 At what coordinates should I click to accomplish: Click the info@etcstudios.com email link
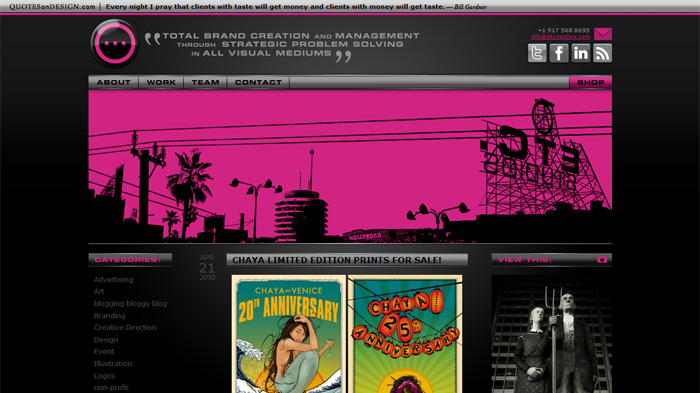(x=560, y=37)
